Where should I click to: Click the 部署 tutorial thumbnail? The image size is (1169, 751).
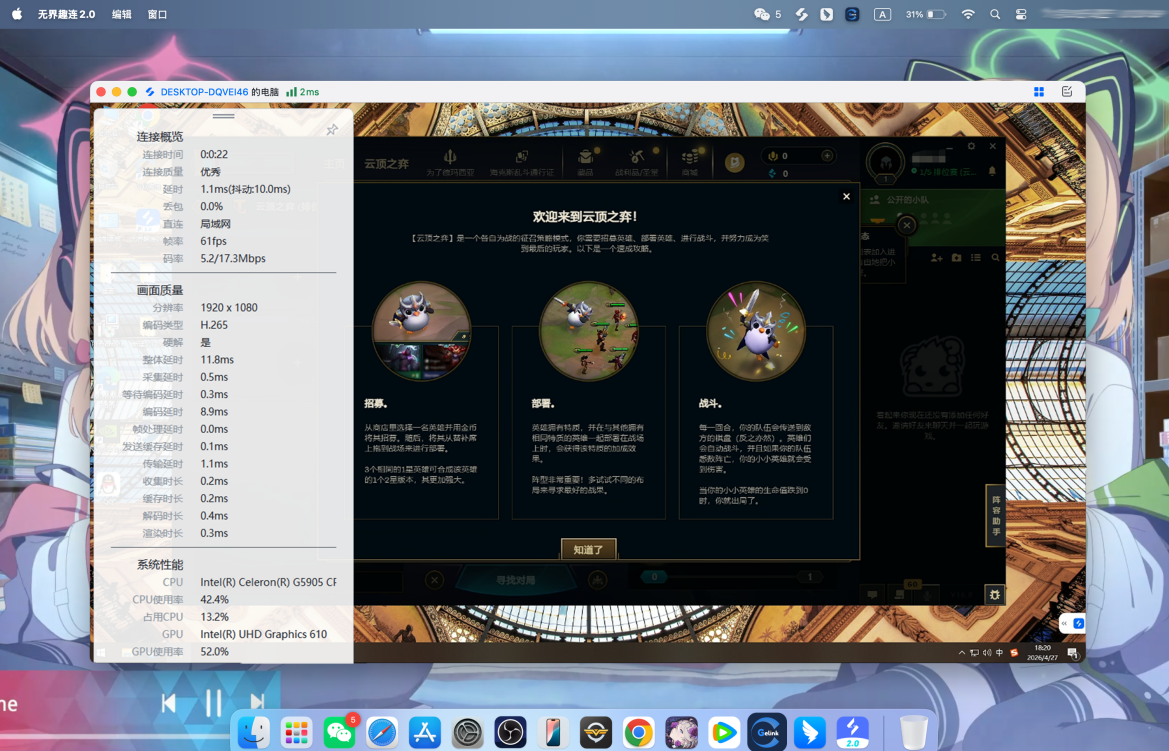[x=589, y=330]
